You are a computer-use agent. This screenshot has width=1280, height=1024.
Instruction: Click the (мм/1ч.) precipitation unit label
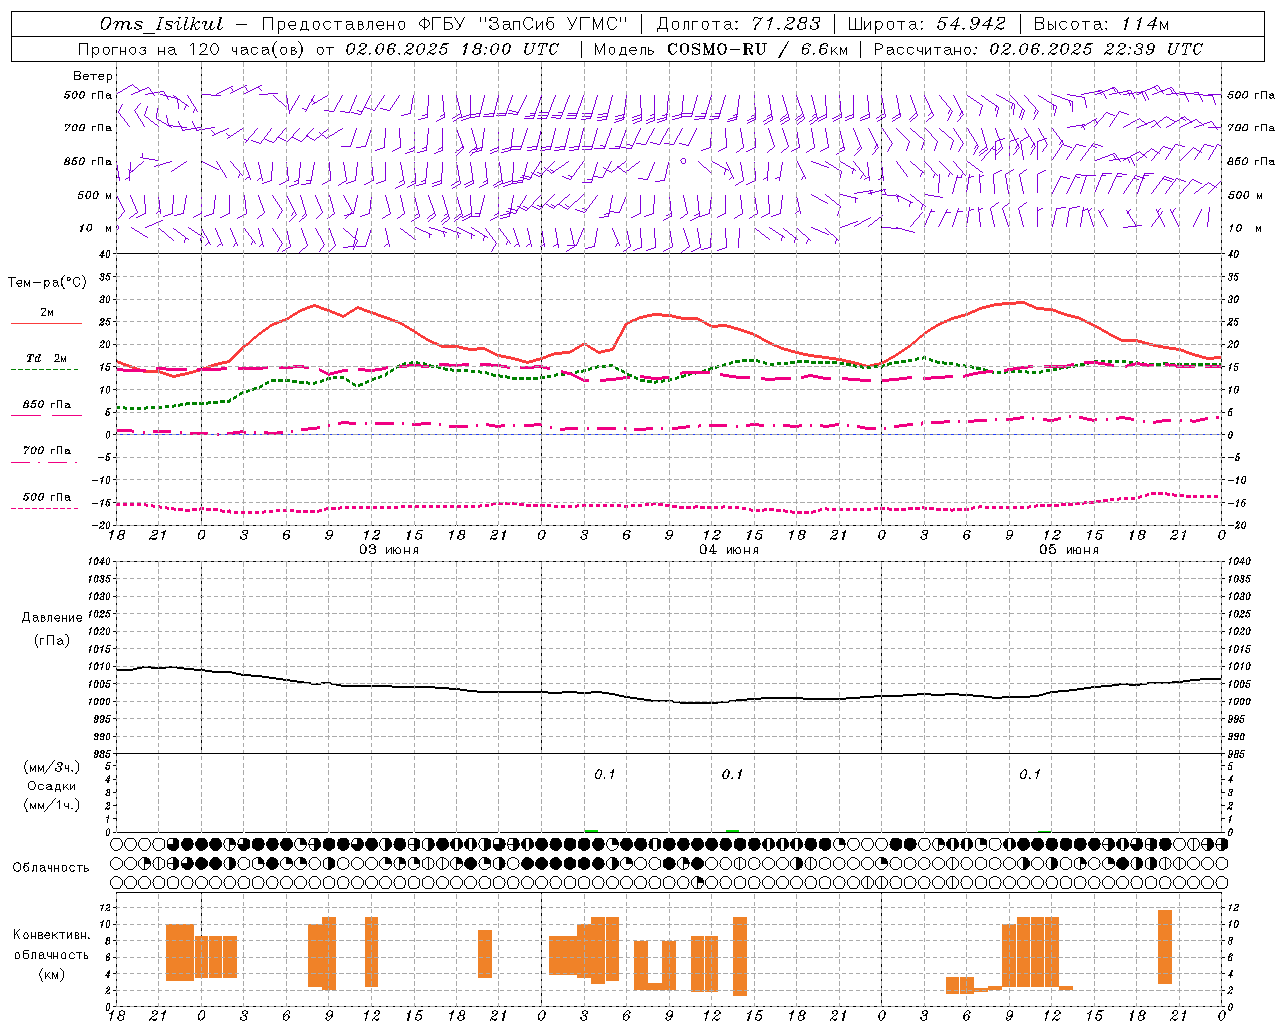(52, 805)
